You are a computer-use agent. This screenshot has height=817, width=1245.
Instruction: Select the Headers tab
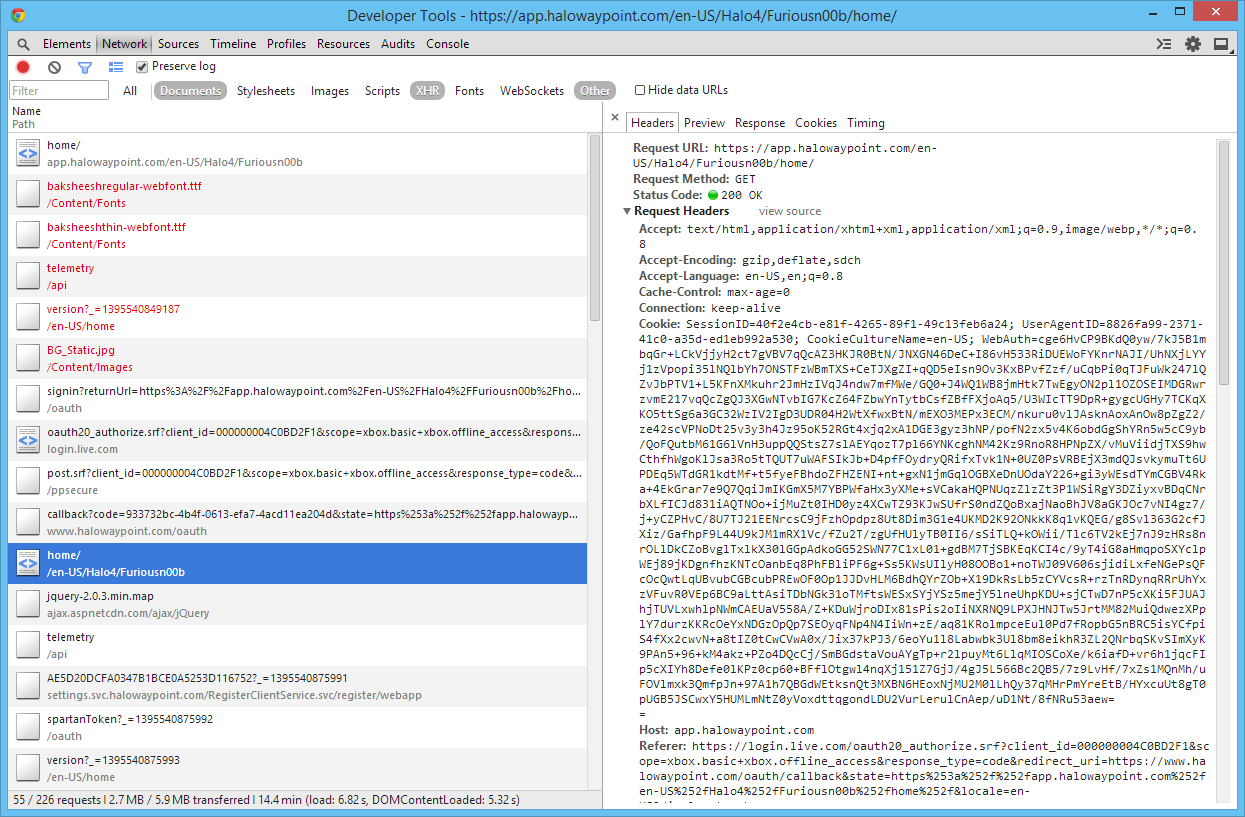point(653,123)
